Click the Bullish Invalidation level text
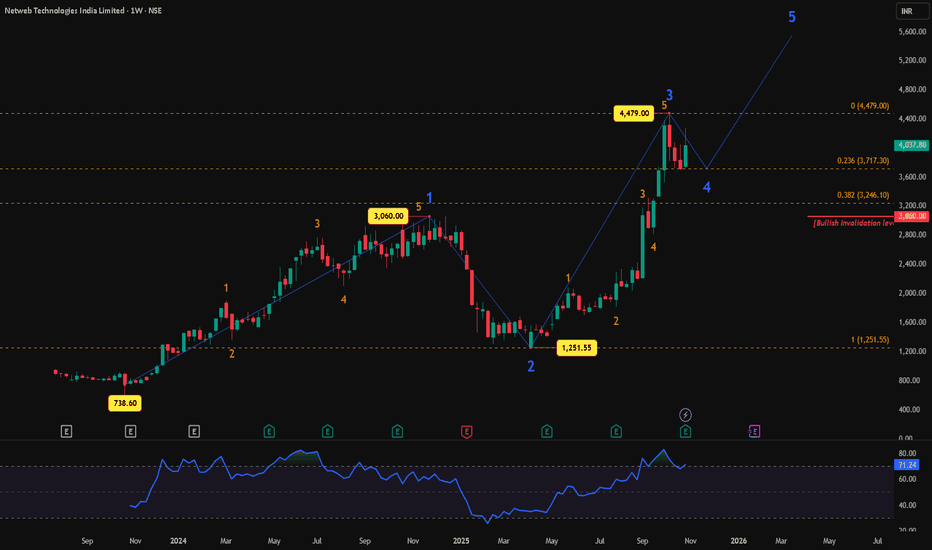 (854, 223)
